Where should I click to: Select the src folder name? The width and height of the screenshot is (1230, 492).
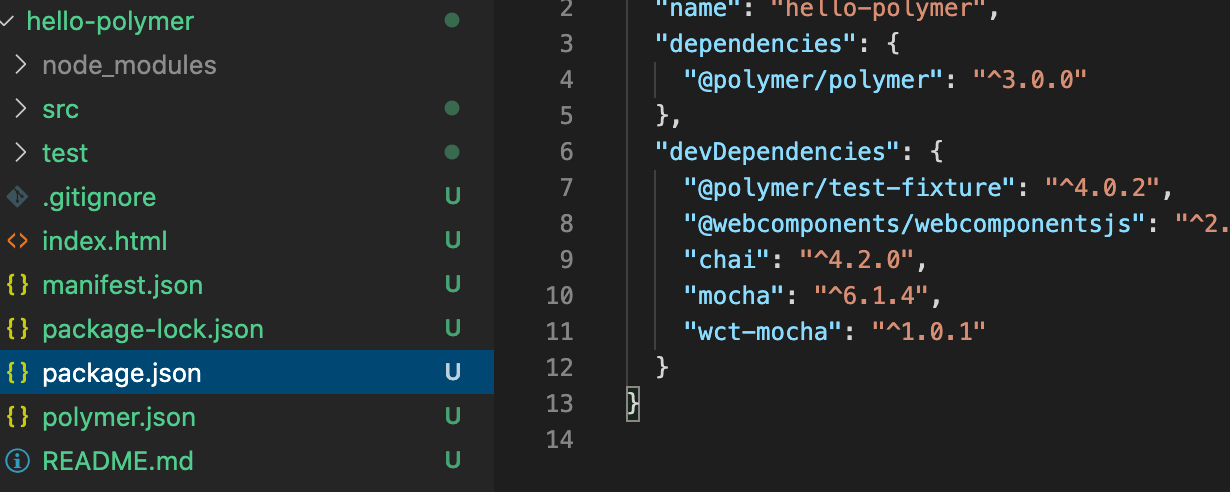click(x=60, y=109)
